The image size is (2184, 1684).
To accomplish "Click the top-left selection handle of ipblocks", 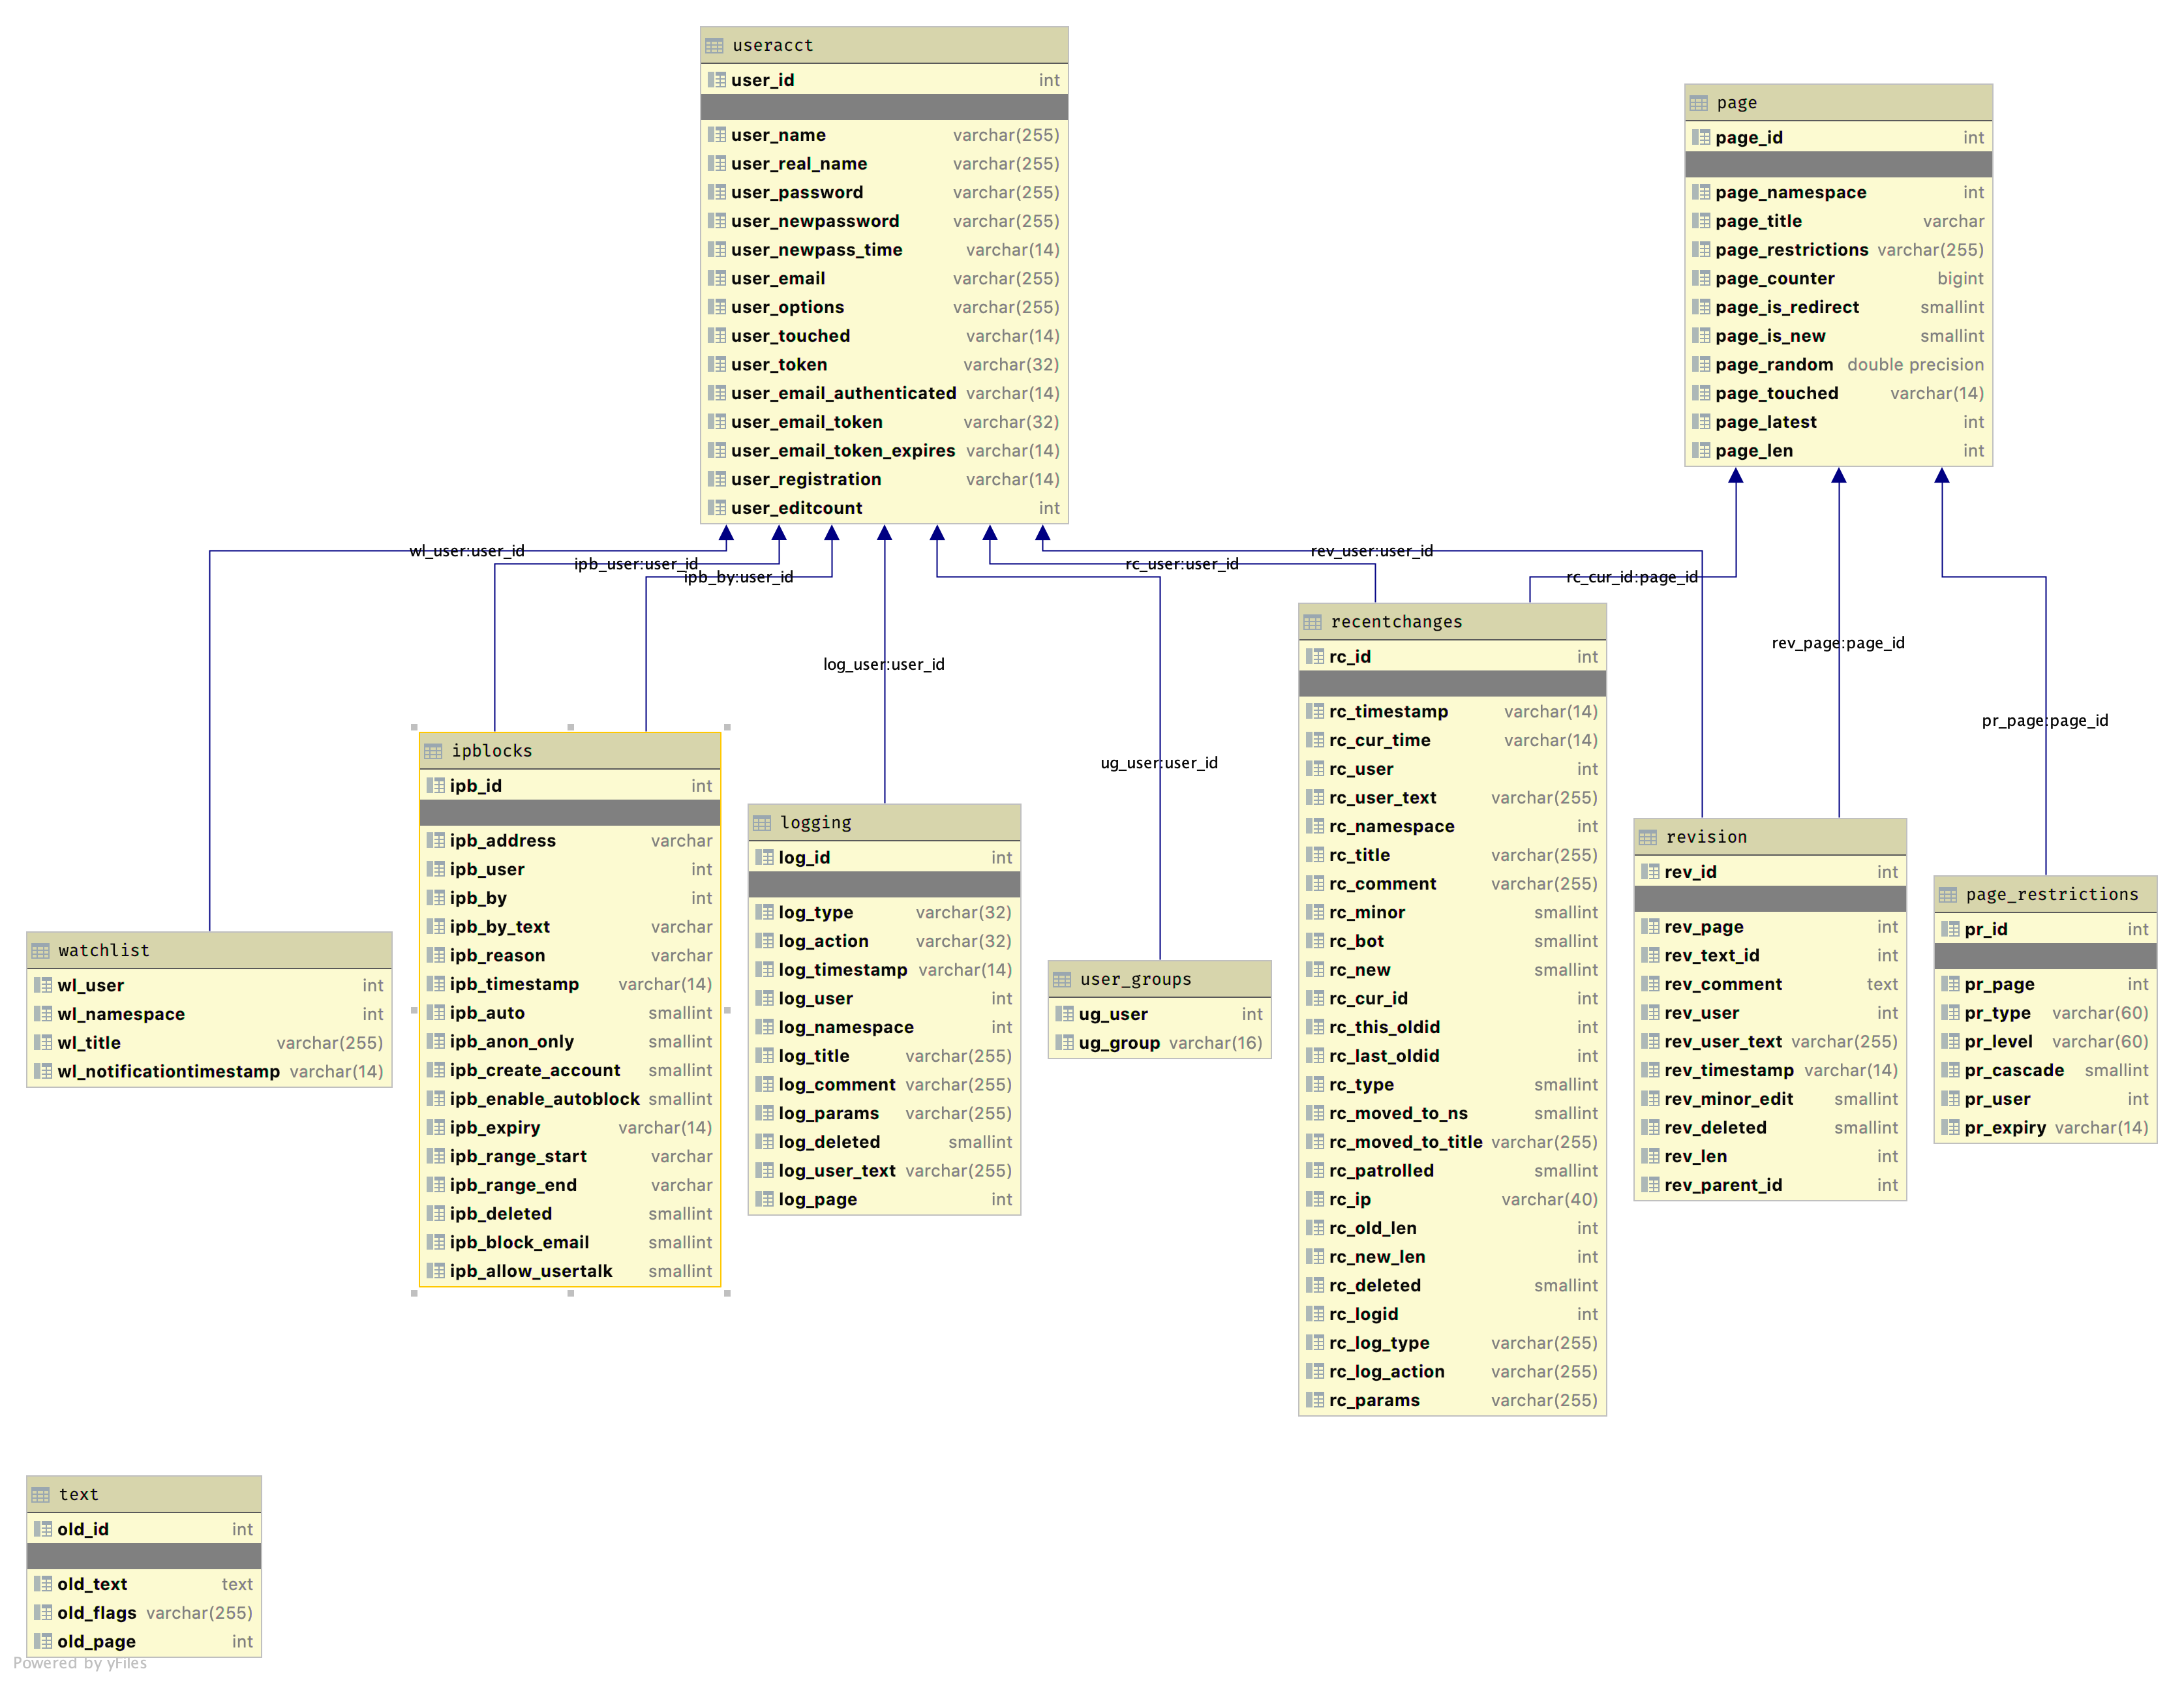I will [414, 727].
